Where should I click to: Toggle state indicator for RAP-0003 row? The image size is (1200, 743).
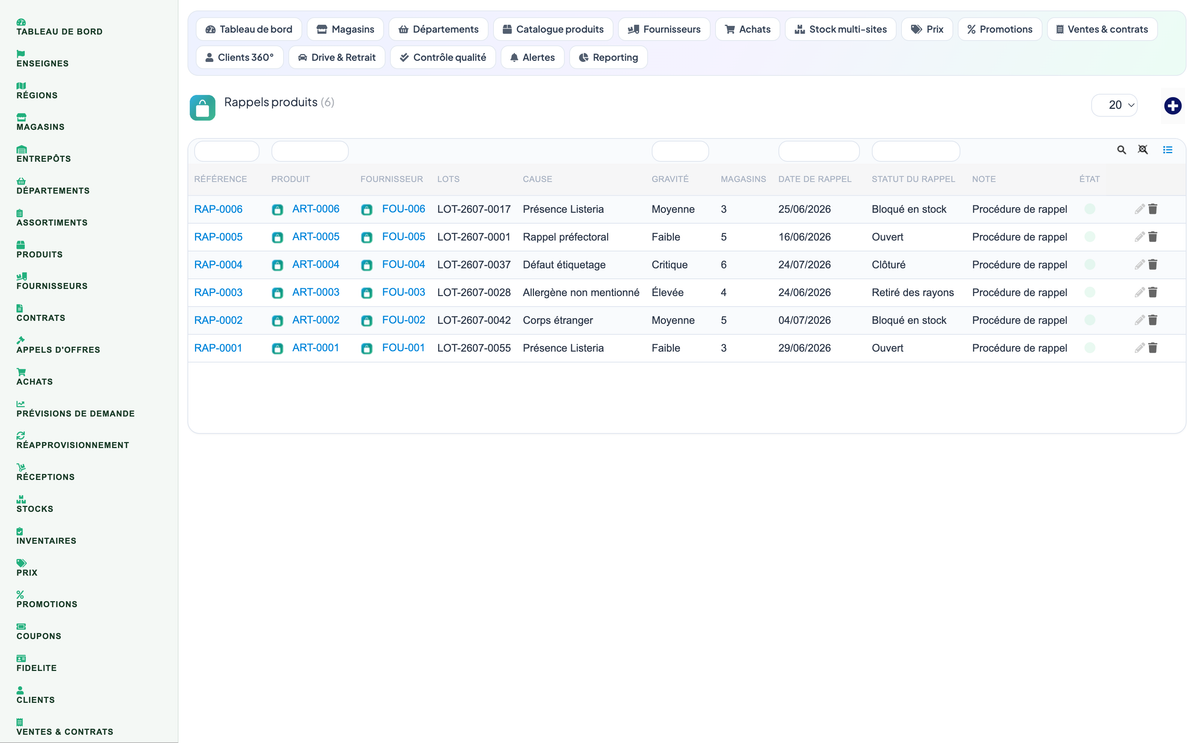coord(1090,293)
